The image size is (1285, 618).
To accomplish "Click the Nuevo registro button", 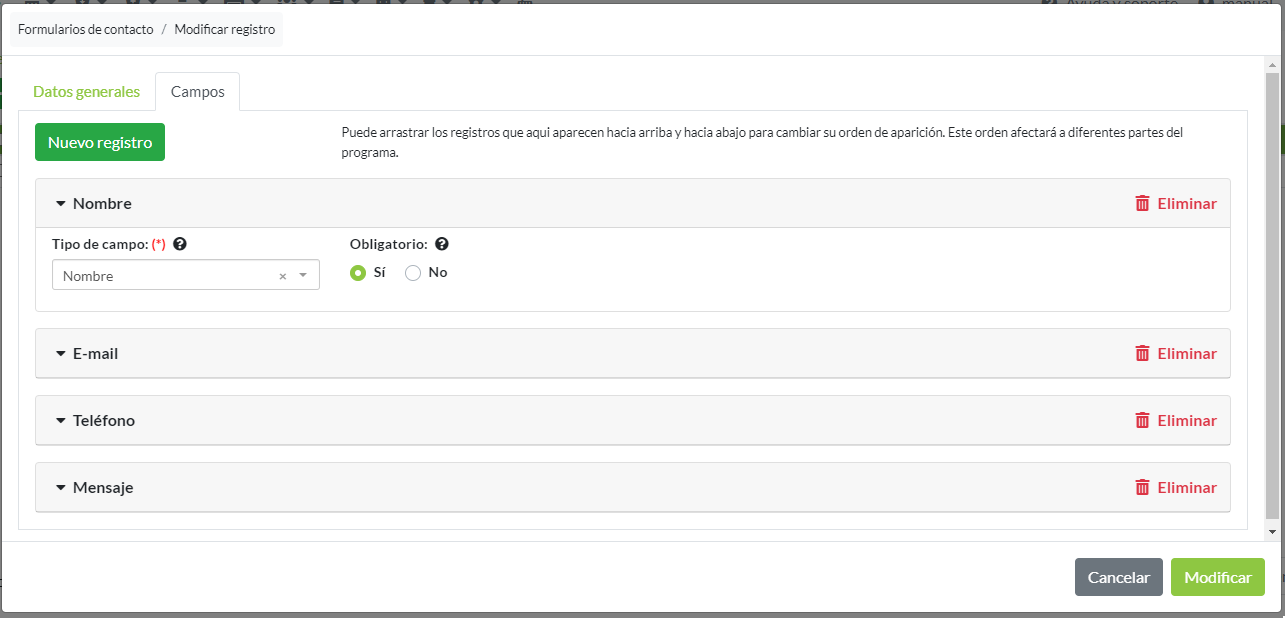I will point(100,142).
